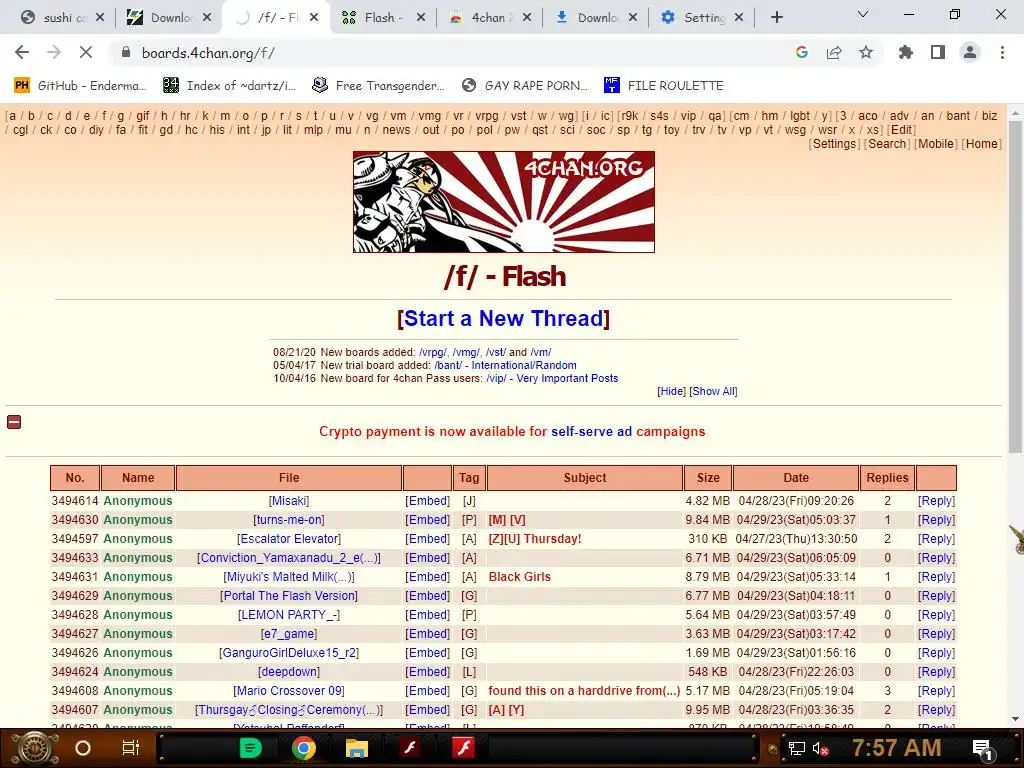Click the muted volume tray icon
The width and height of the screenshot is (1024, 768).
820,748
